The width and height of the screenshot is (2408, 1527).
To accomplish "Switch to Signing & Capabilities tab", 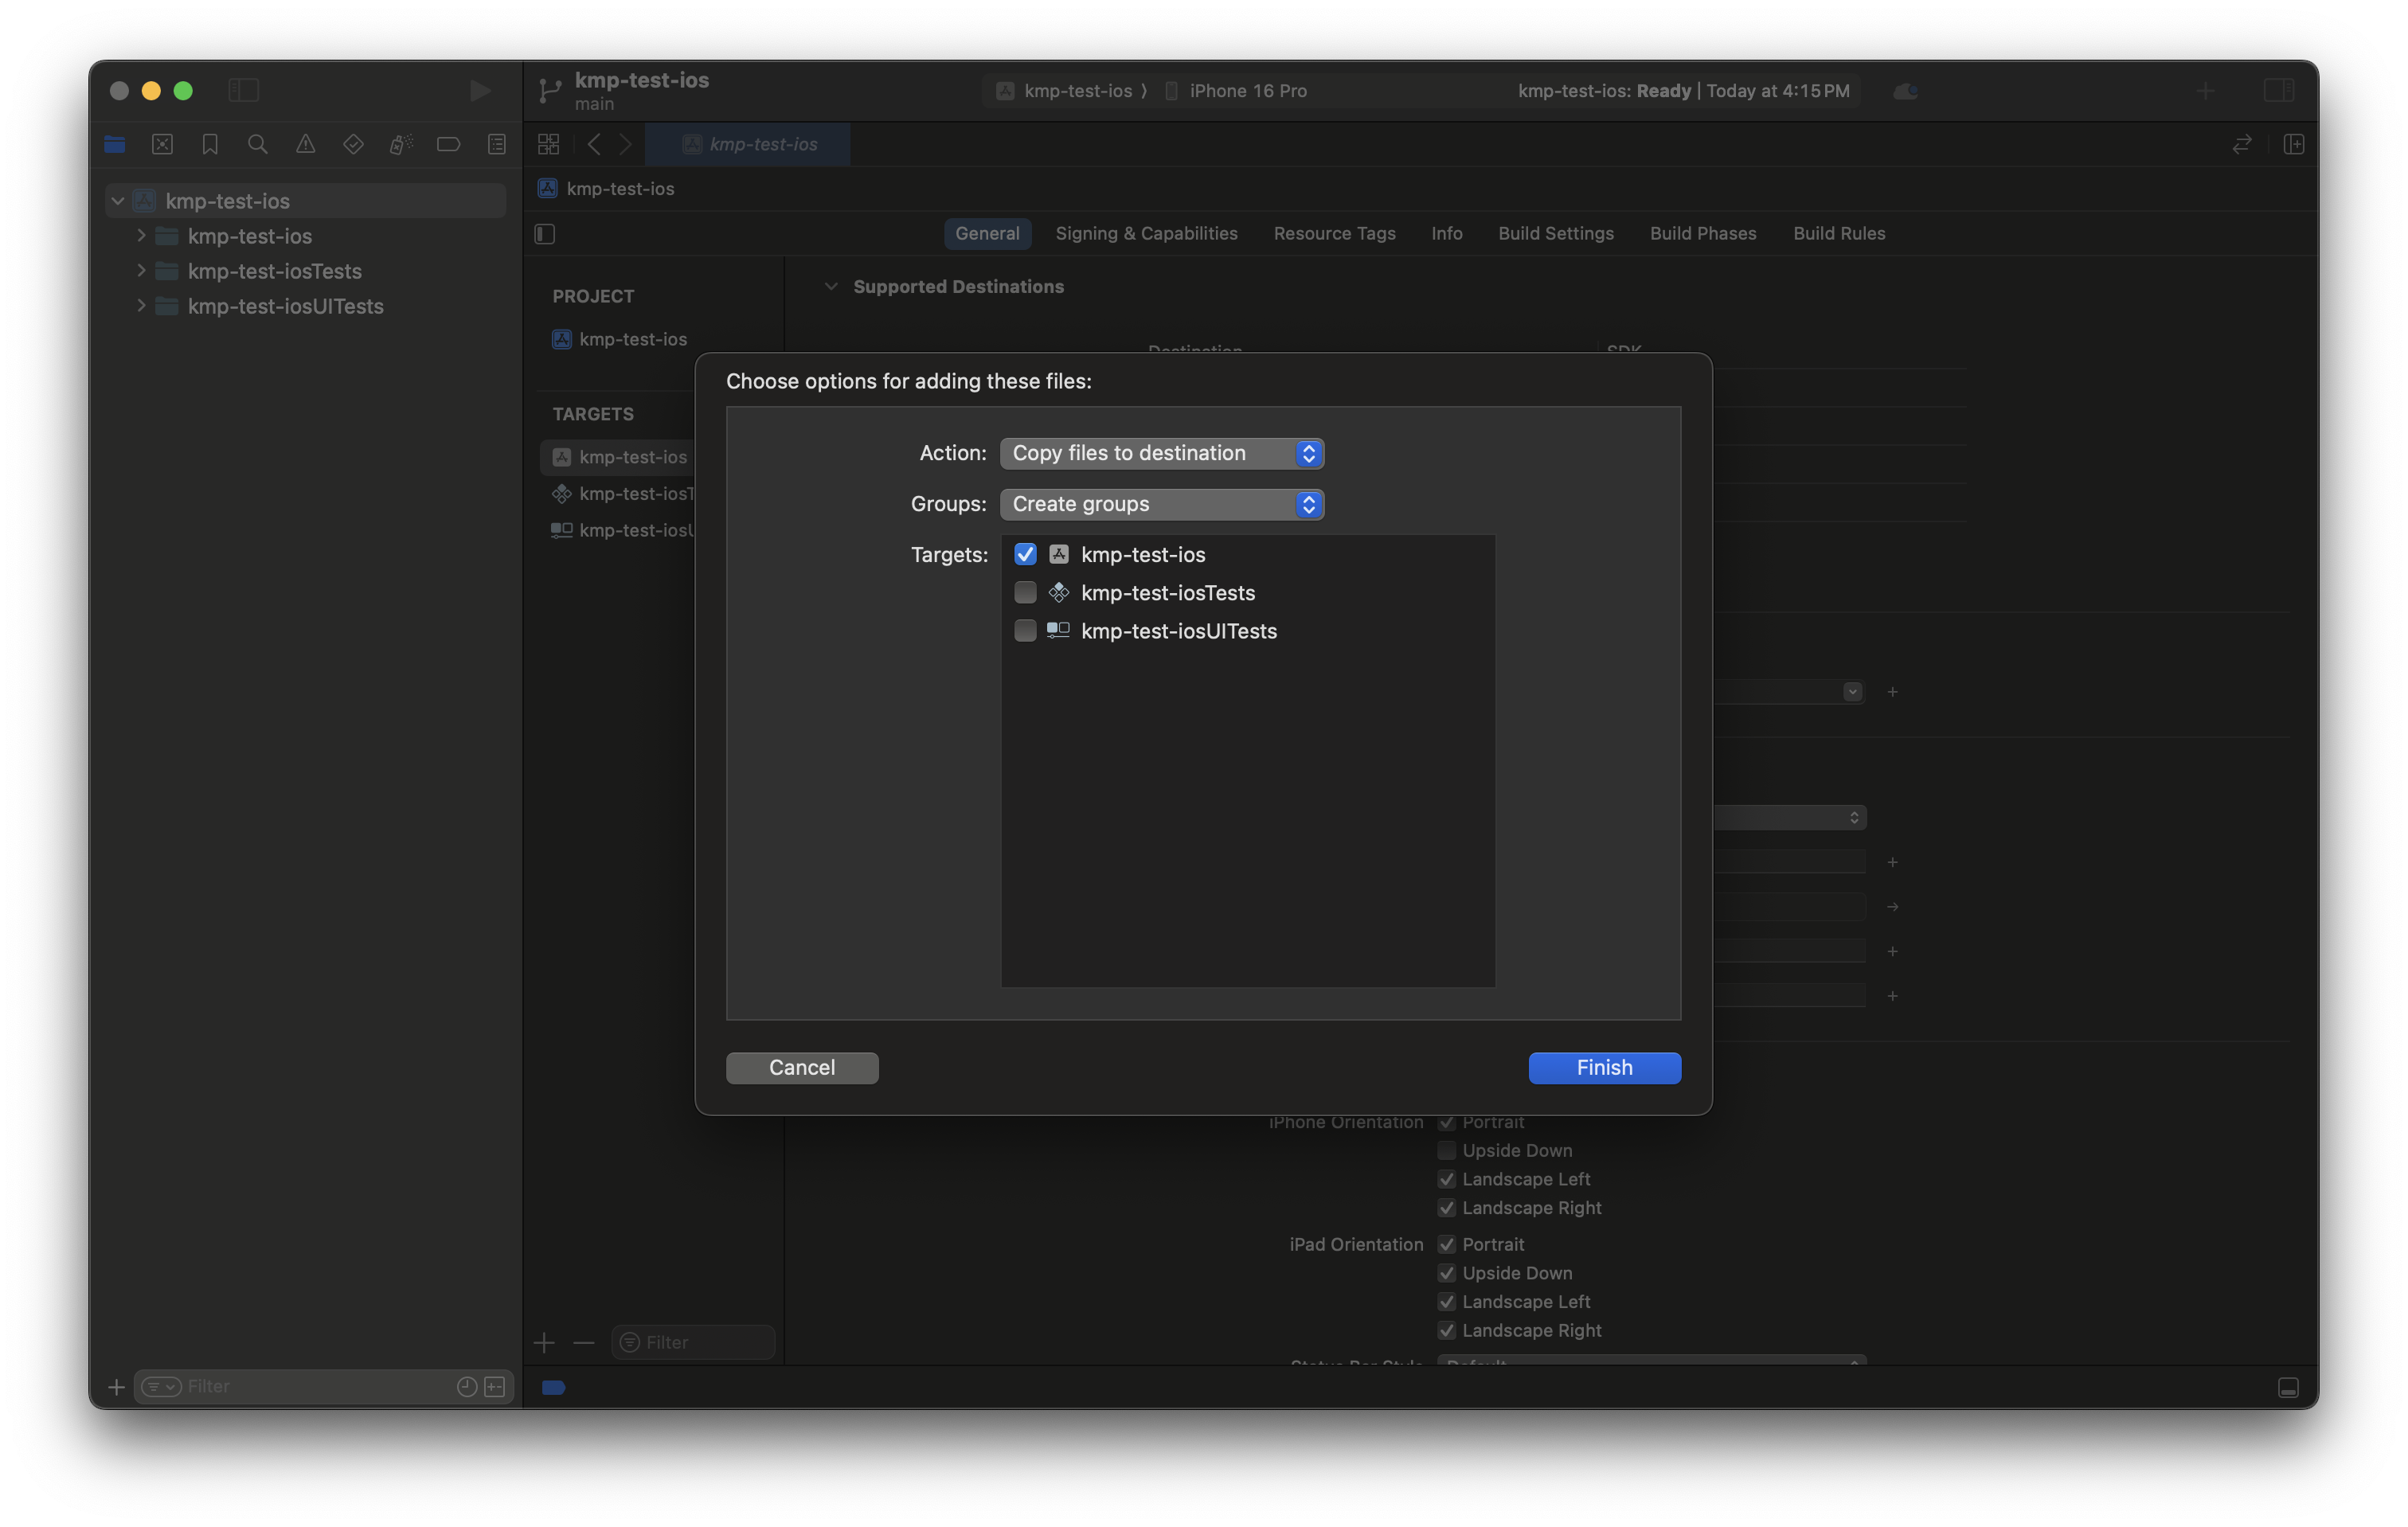I will tap(1146, 233).
